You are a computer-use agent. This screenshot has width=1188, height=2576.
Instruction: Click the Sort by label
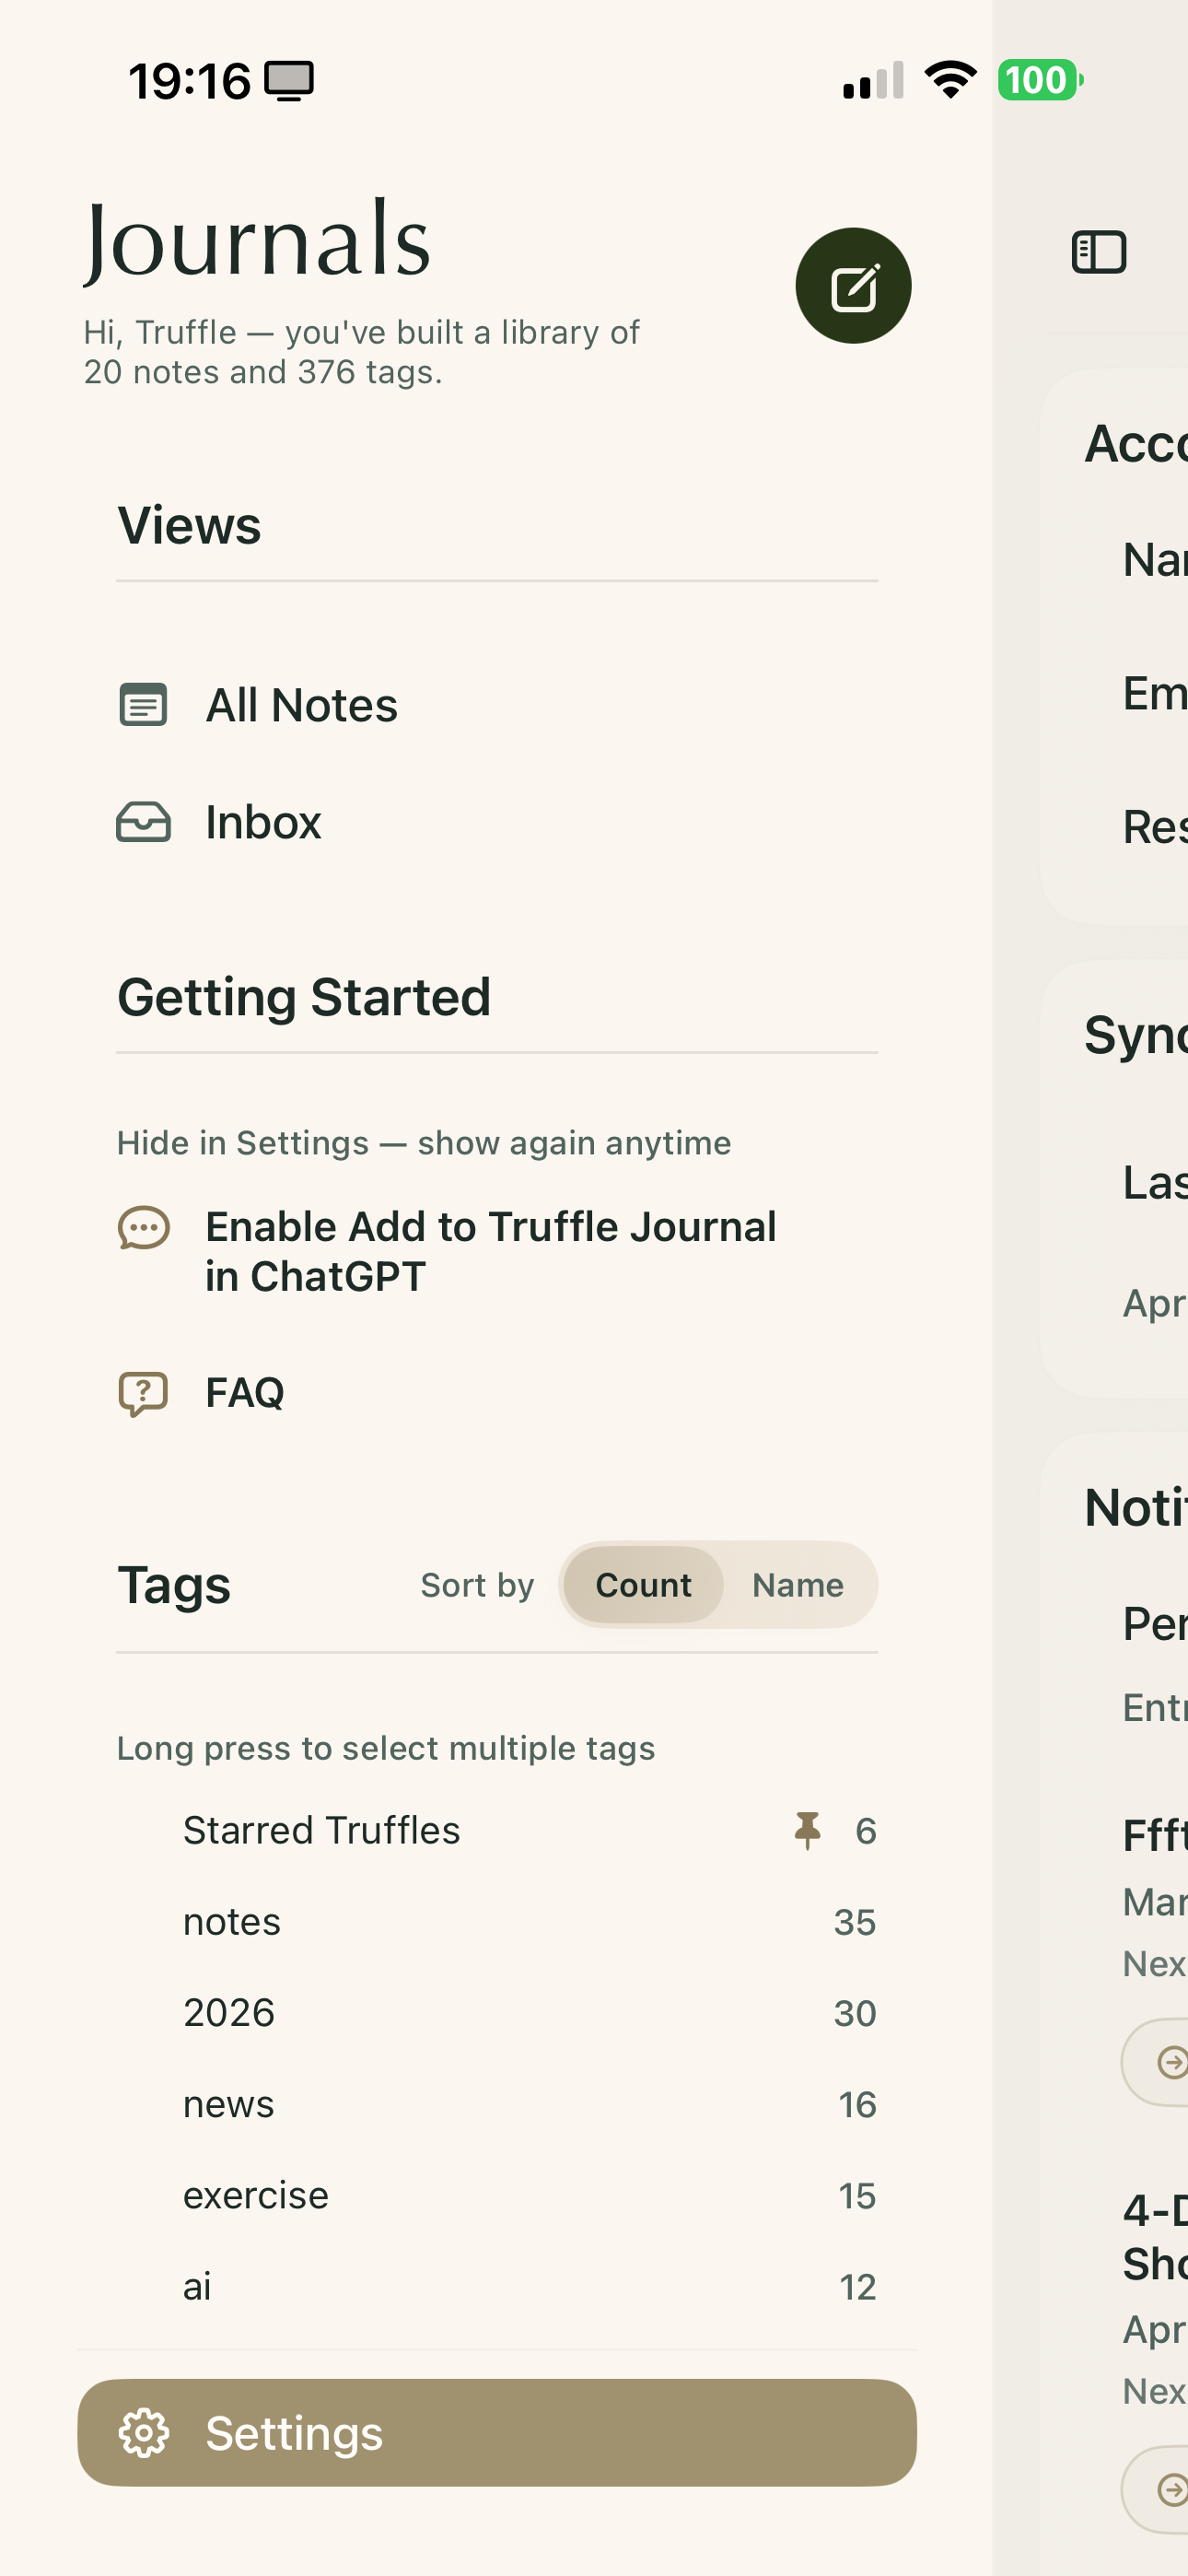[x=477, y=1585]
